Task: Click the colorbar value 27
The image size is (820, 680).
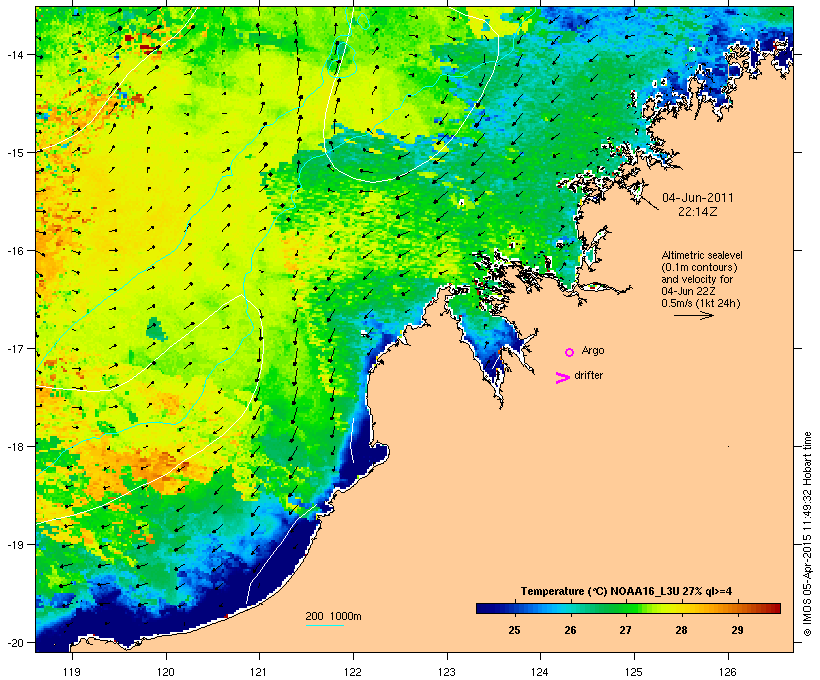Action: (625, 630)
